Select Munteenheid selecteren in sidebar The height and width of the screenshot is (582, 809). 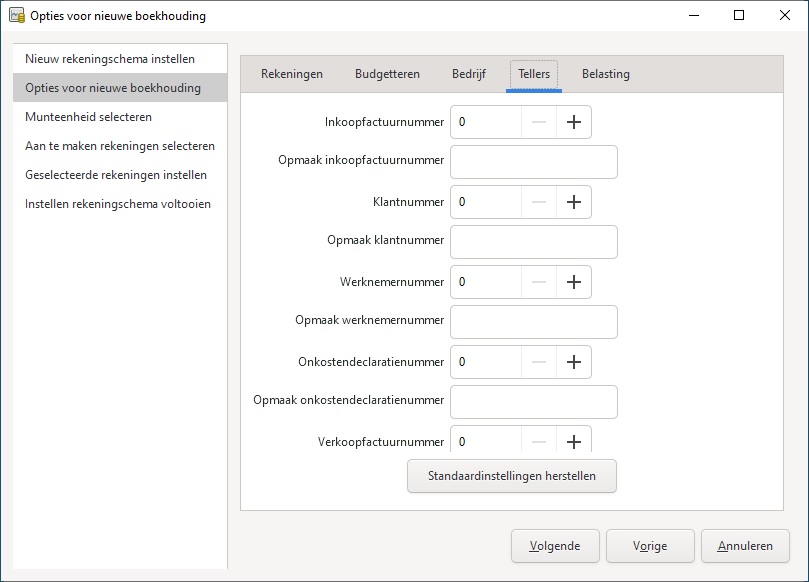[x=89, y=117]
